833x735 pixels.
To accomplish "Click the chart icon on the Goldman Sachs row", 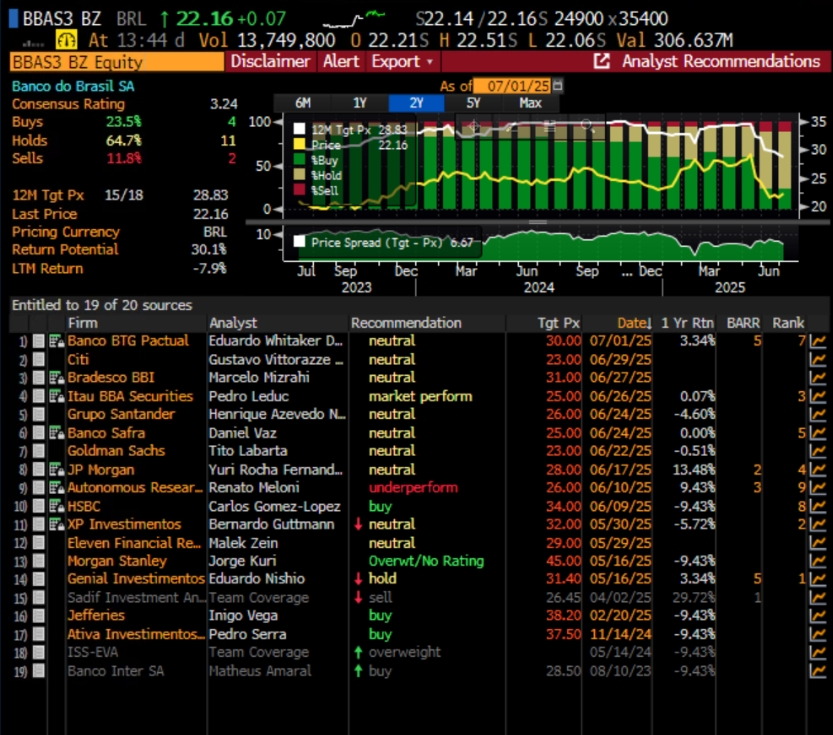I will point(818,451).
